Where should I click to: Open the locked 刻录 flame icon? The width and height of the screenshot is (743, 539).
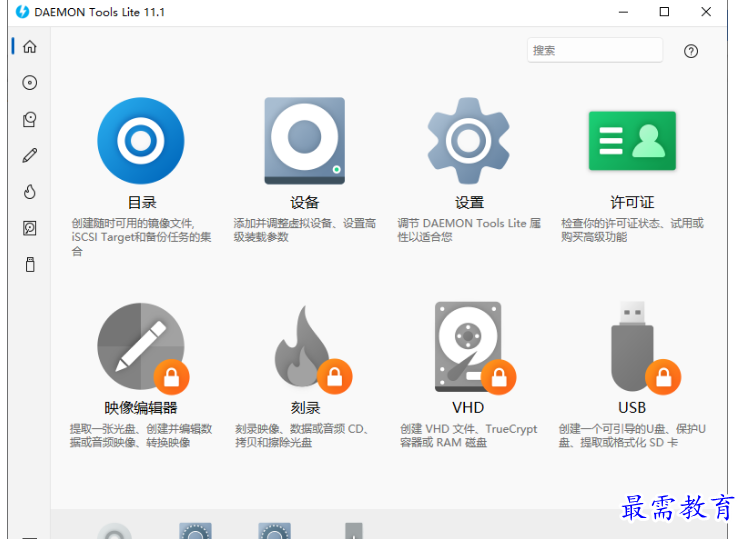313,348
